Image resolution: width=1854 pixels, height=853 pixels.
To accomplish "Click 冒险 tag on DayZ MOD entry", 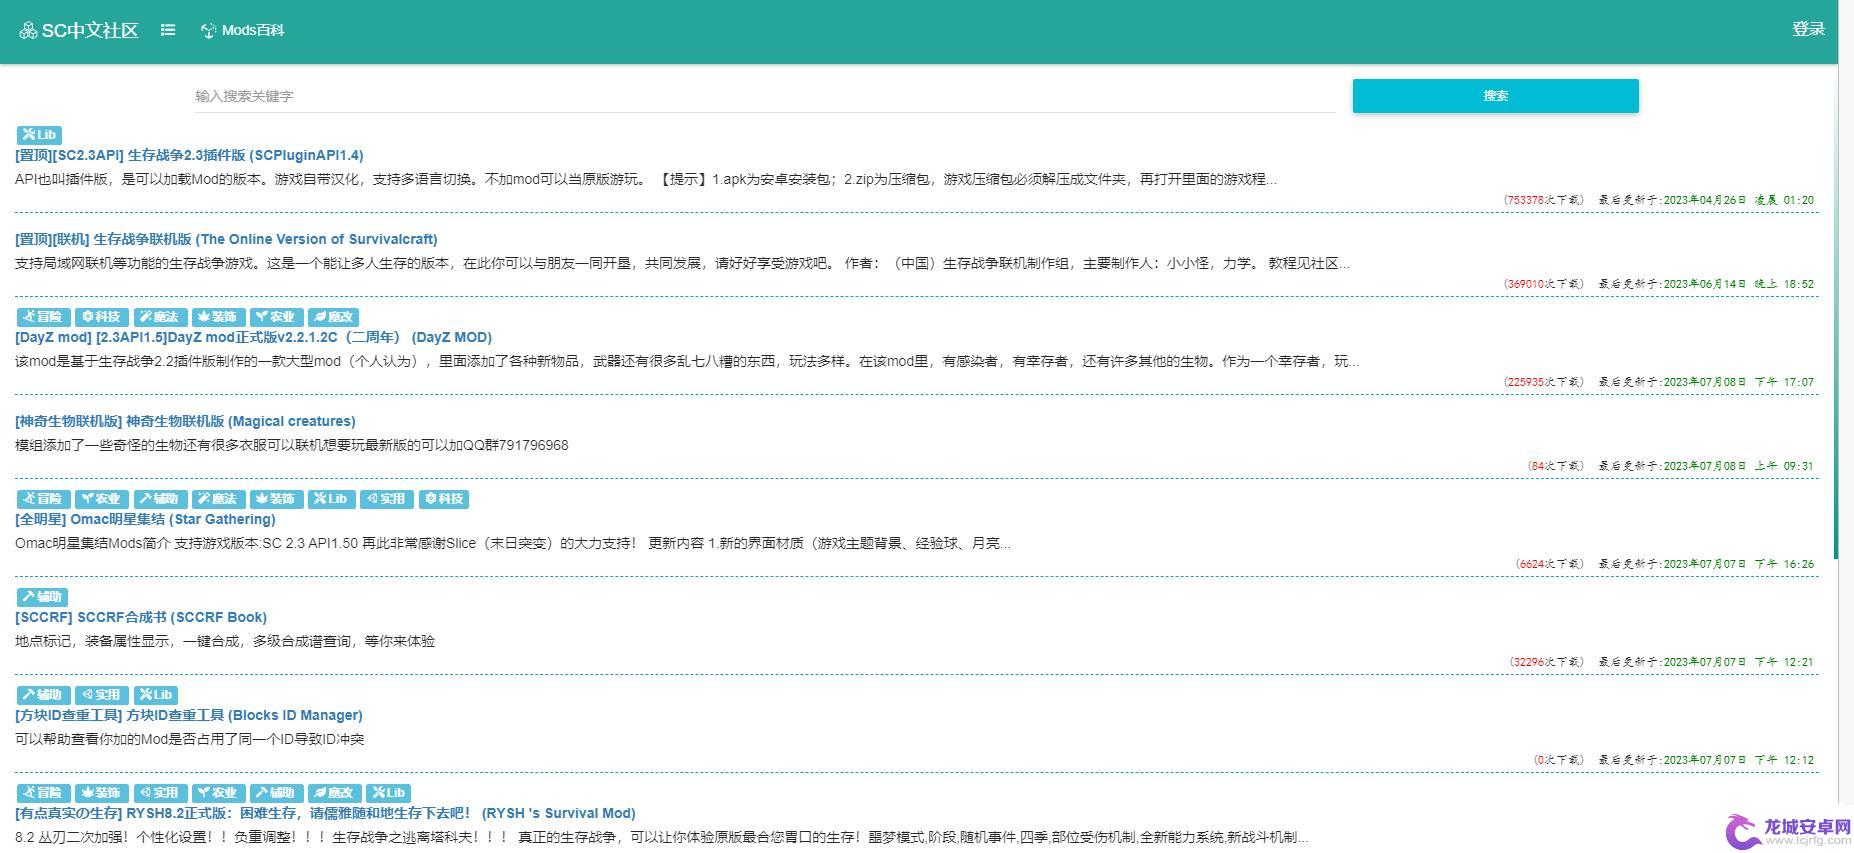I will pos(43,317).
